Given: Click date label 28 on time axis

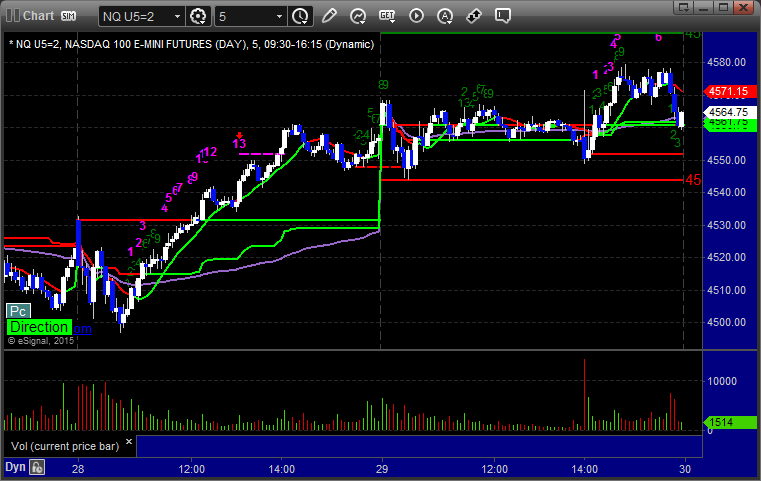Looking at the screenshot, I should point(78,469).
